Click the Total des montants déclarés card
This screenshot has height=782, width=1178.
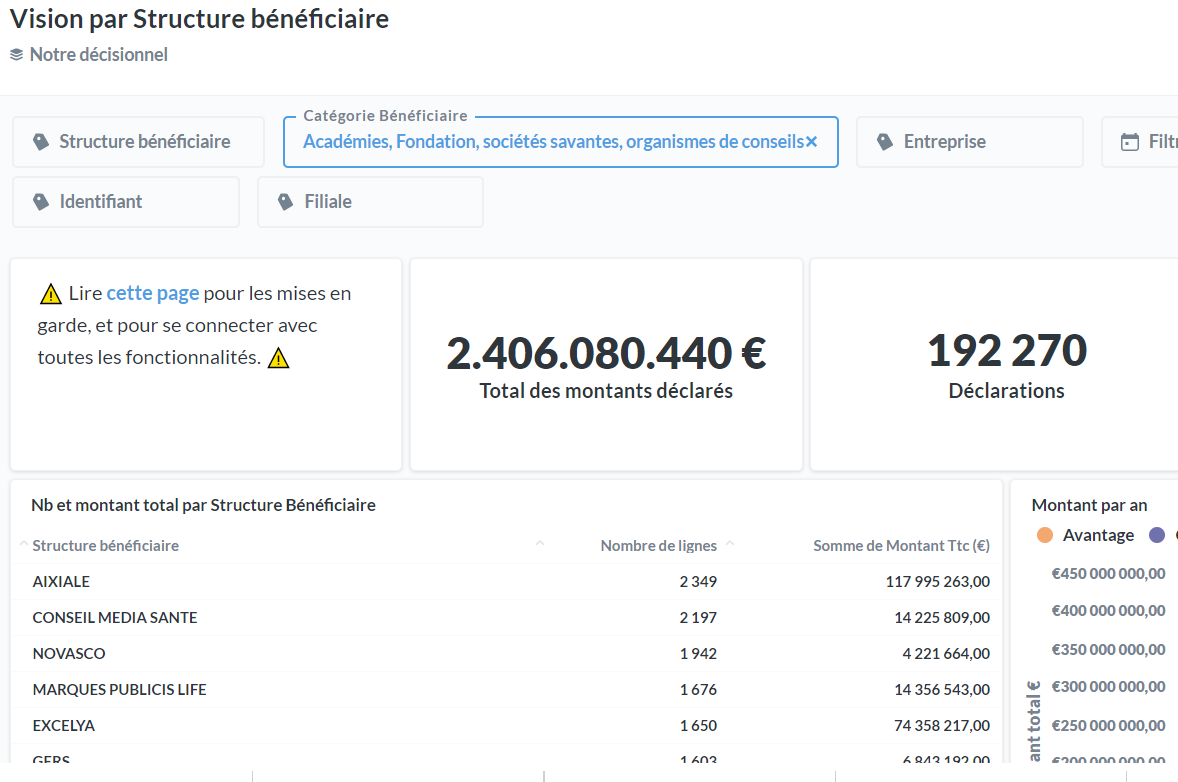point(606,365)
